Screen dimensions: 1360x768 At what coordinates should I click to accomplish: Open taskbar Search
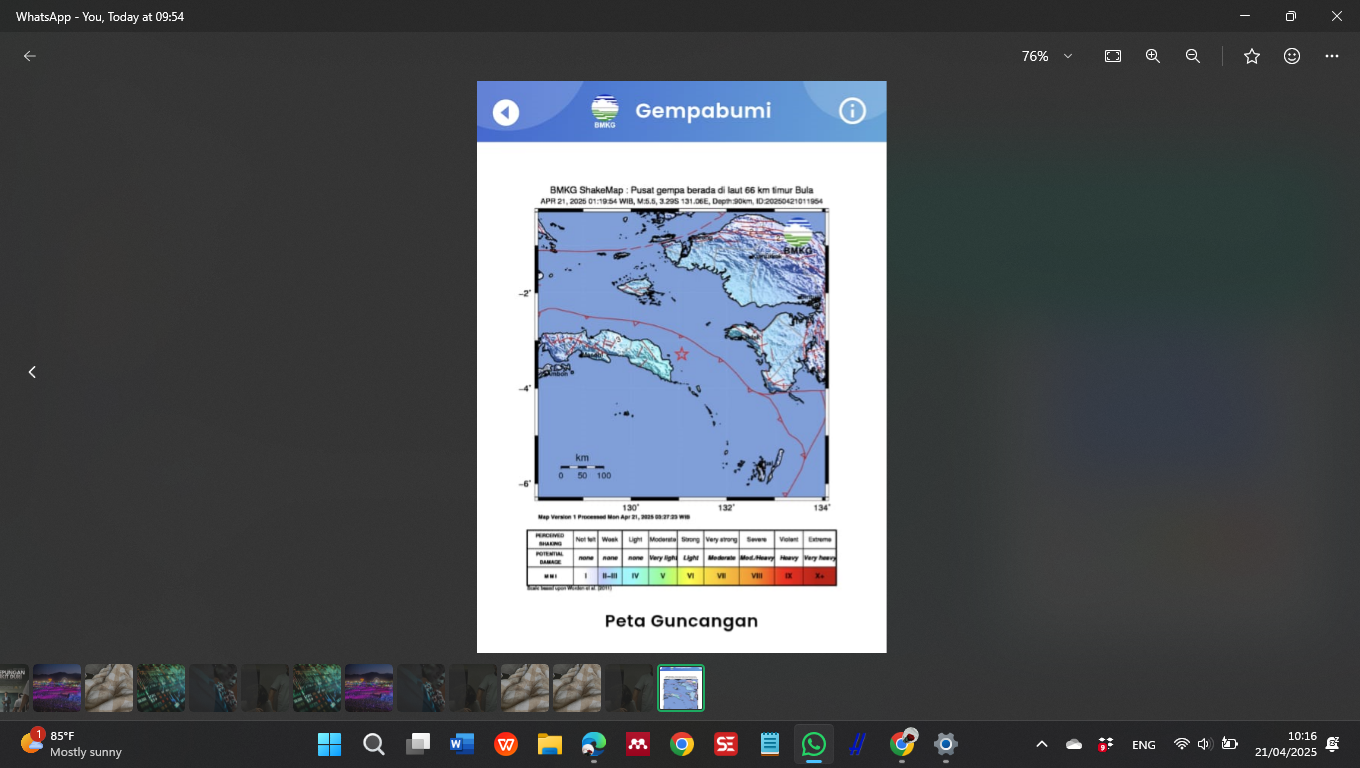[x=374, y=744]
